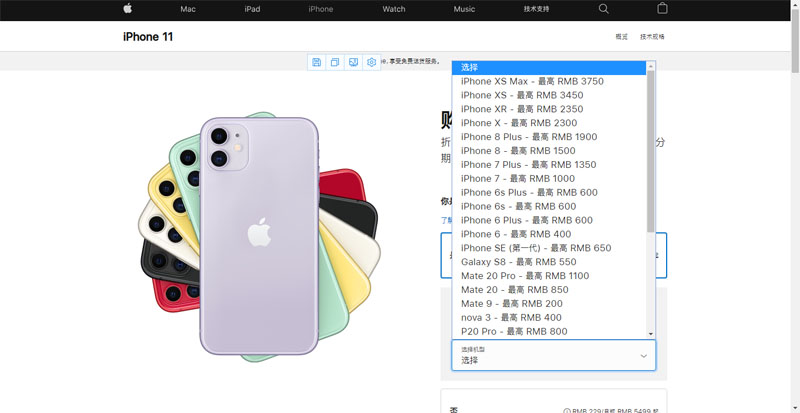Image resolution: width=800 pixels, height=413 pixels.
Task: Click the picture-in-picture screen icon
Action: click(x=353, y=62)
